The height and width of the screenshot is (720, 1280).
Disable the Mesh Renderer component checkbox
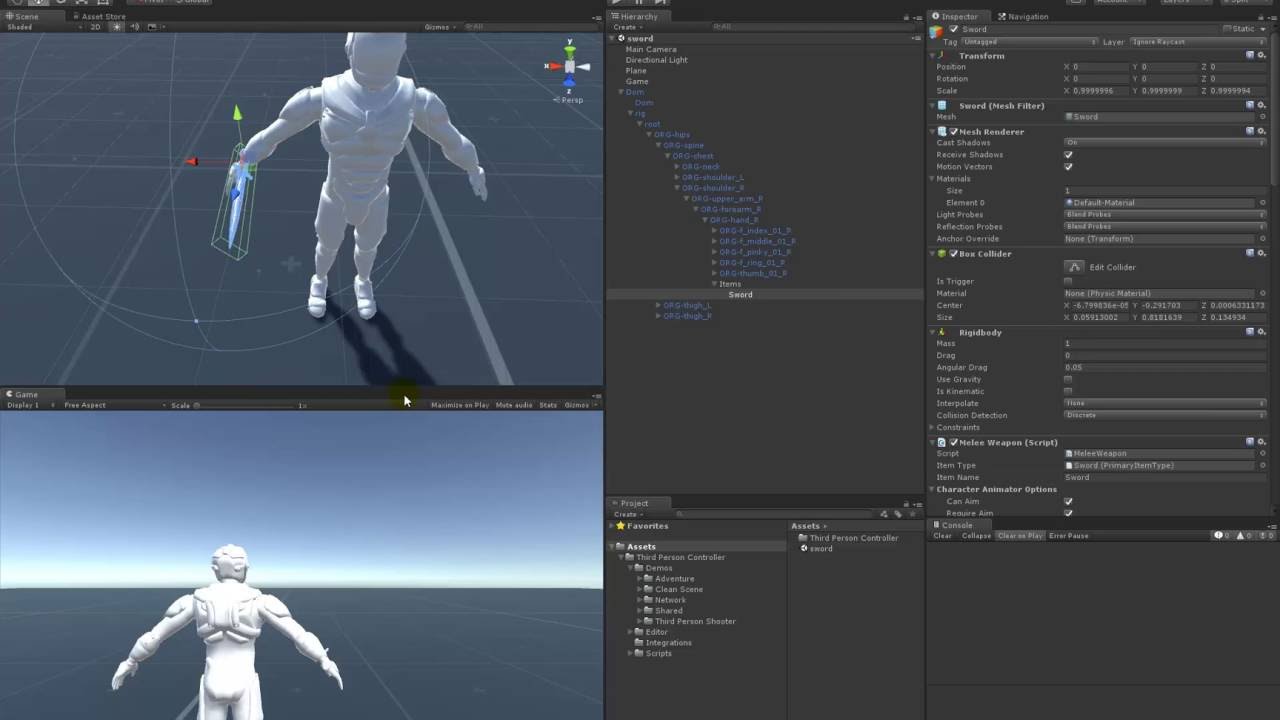click(x=954, y=131)
